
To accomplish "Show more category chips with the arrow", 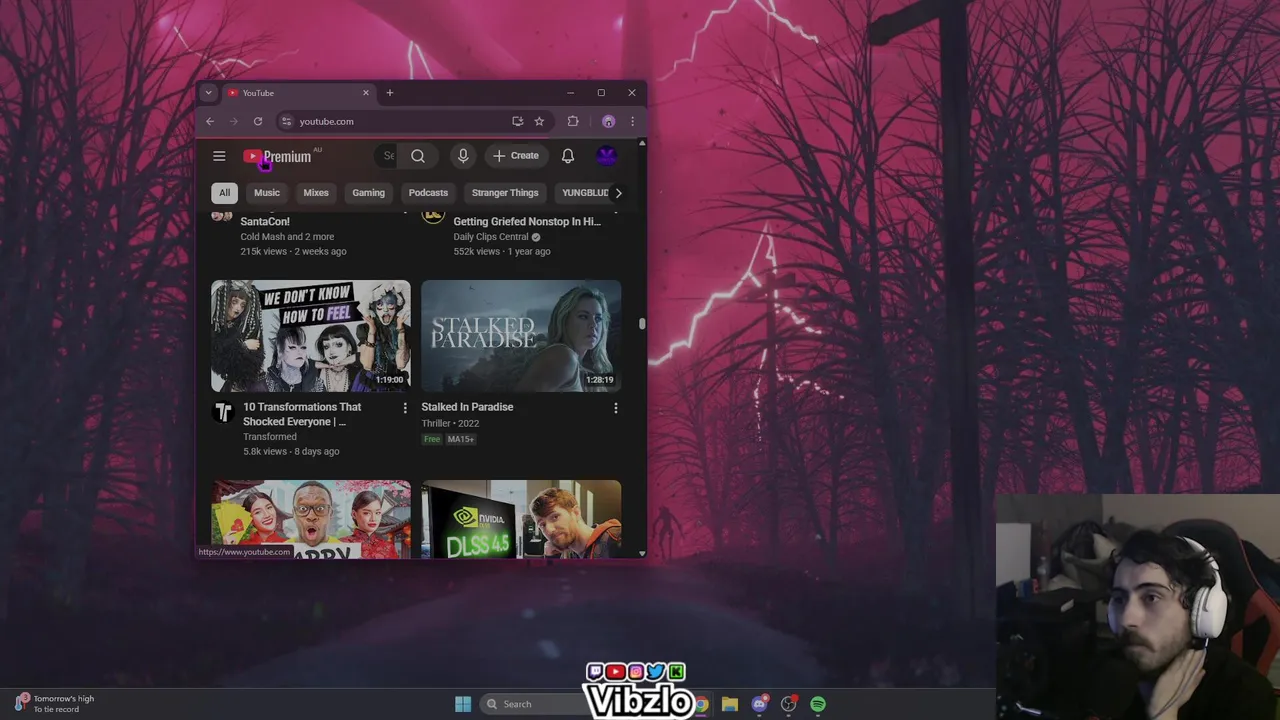I will tap(618, 193).
